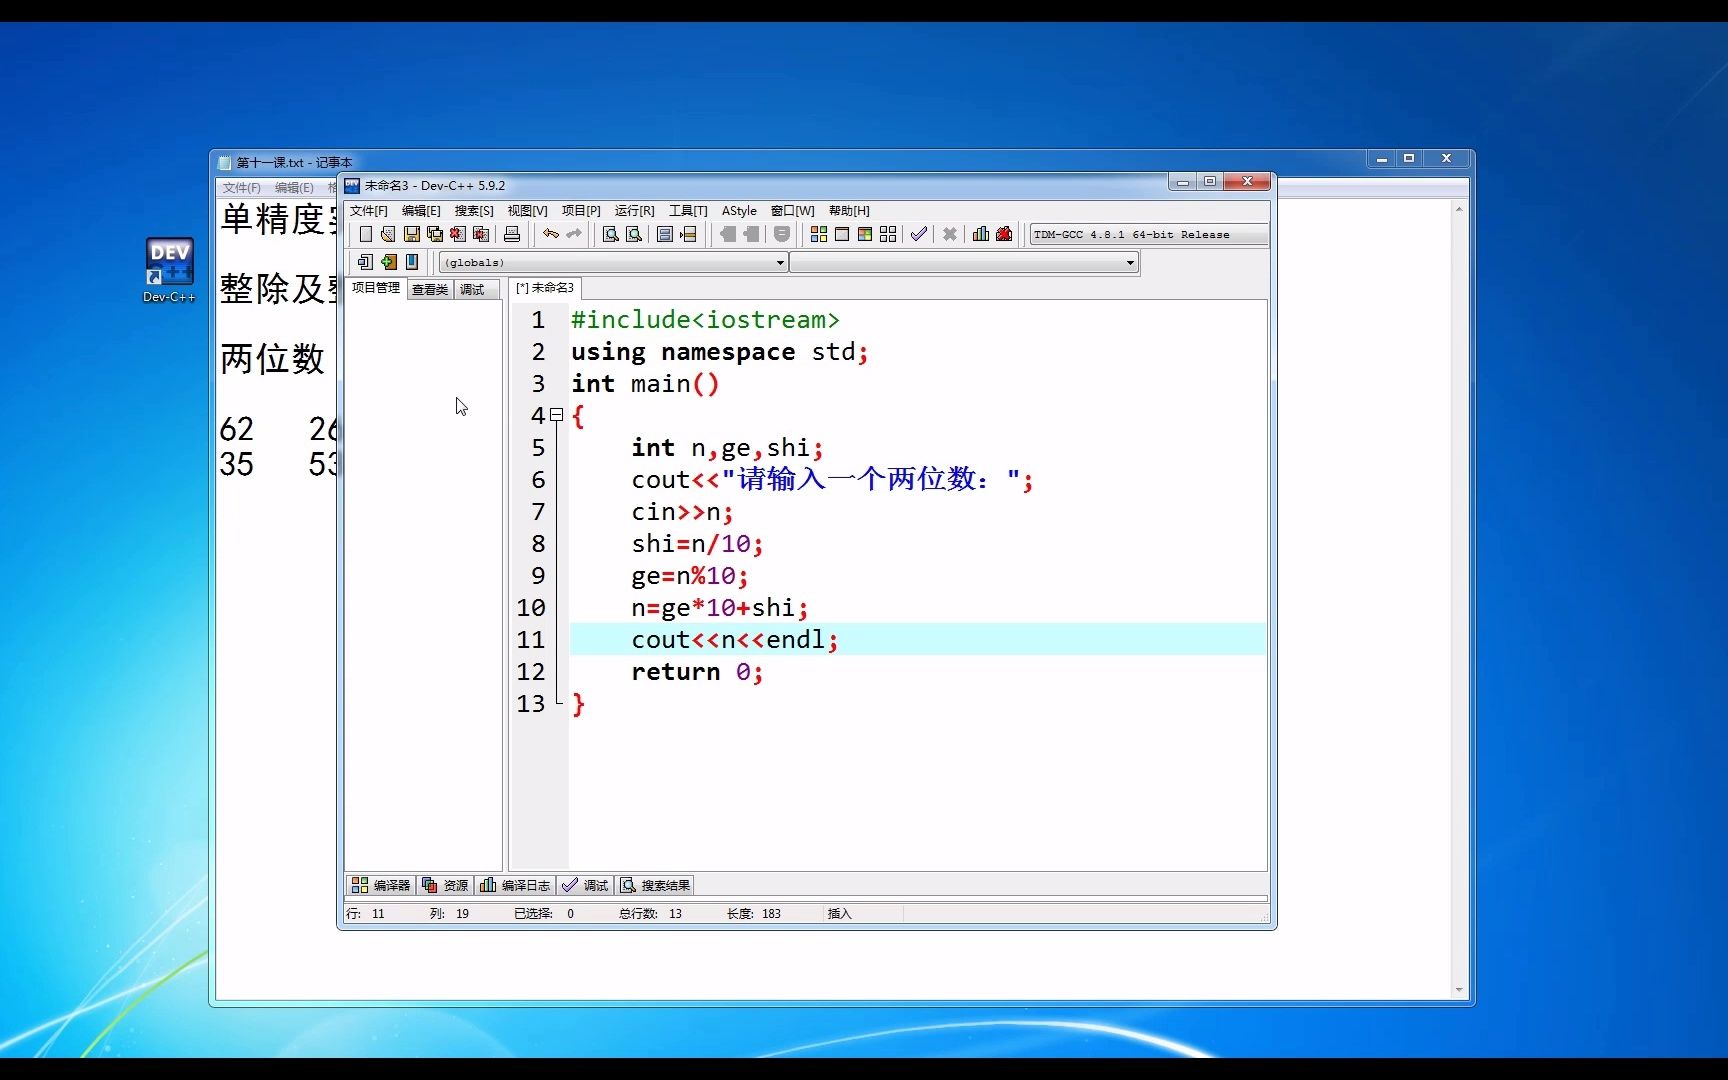Click the Stop execution X icon
This screenshot has height=1080, width=1728.
950,234
